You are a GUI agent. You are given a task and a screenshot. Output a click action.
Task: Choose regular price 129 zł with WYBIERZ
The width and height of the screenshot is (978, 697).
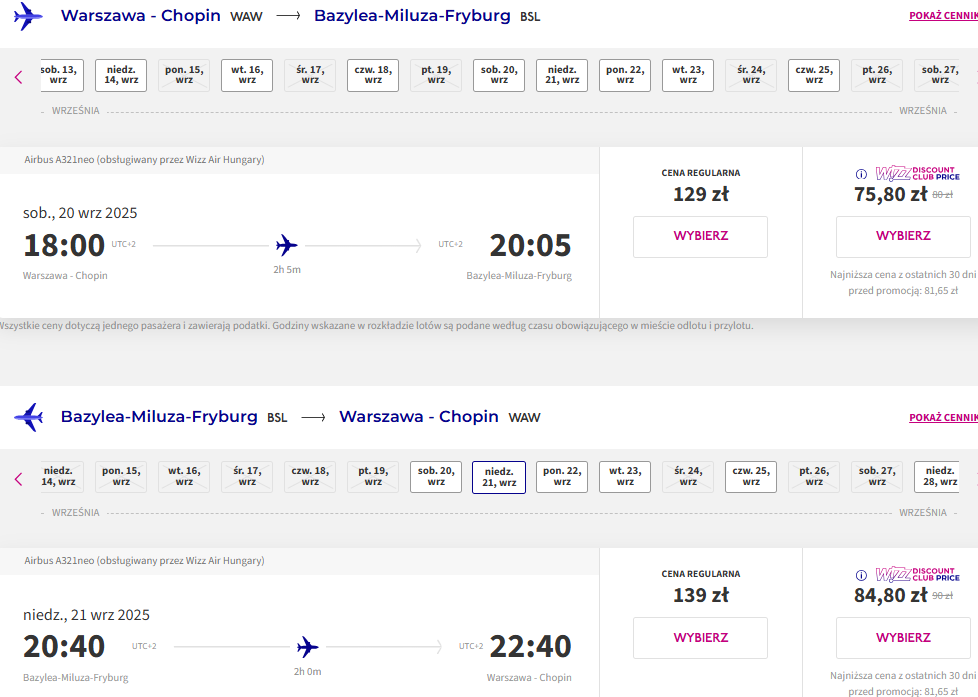(700, 236)
